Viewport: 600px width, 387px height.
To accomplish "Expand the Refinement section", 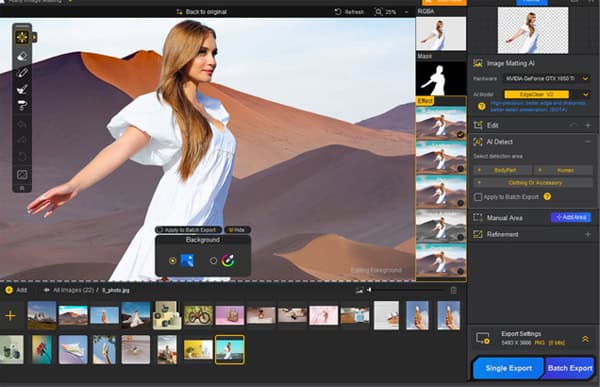I will 588,234.
